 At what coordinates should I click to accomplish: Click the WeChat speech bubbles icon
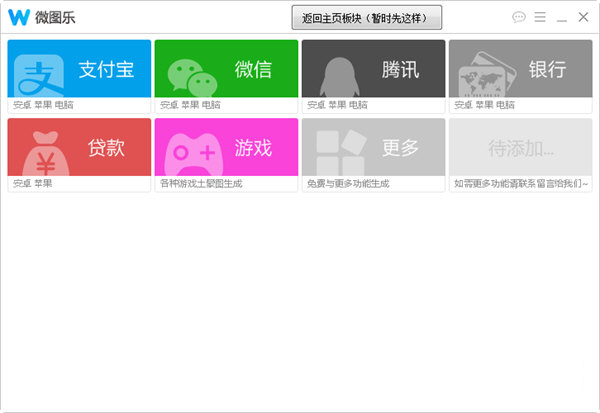(x=192, y=78)
